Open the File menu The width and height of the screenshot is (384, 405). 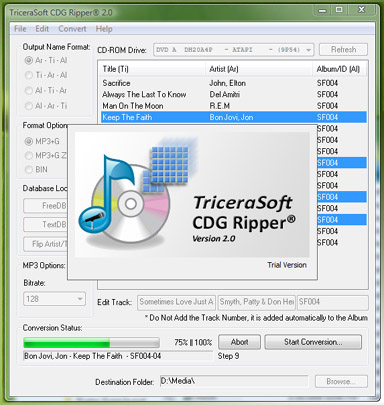click(x=20, y=29)
